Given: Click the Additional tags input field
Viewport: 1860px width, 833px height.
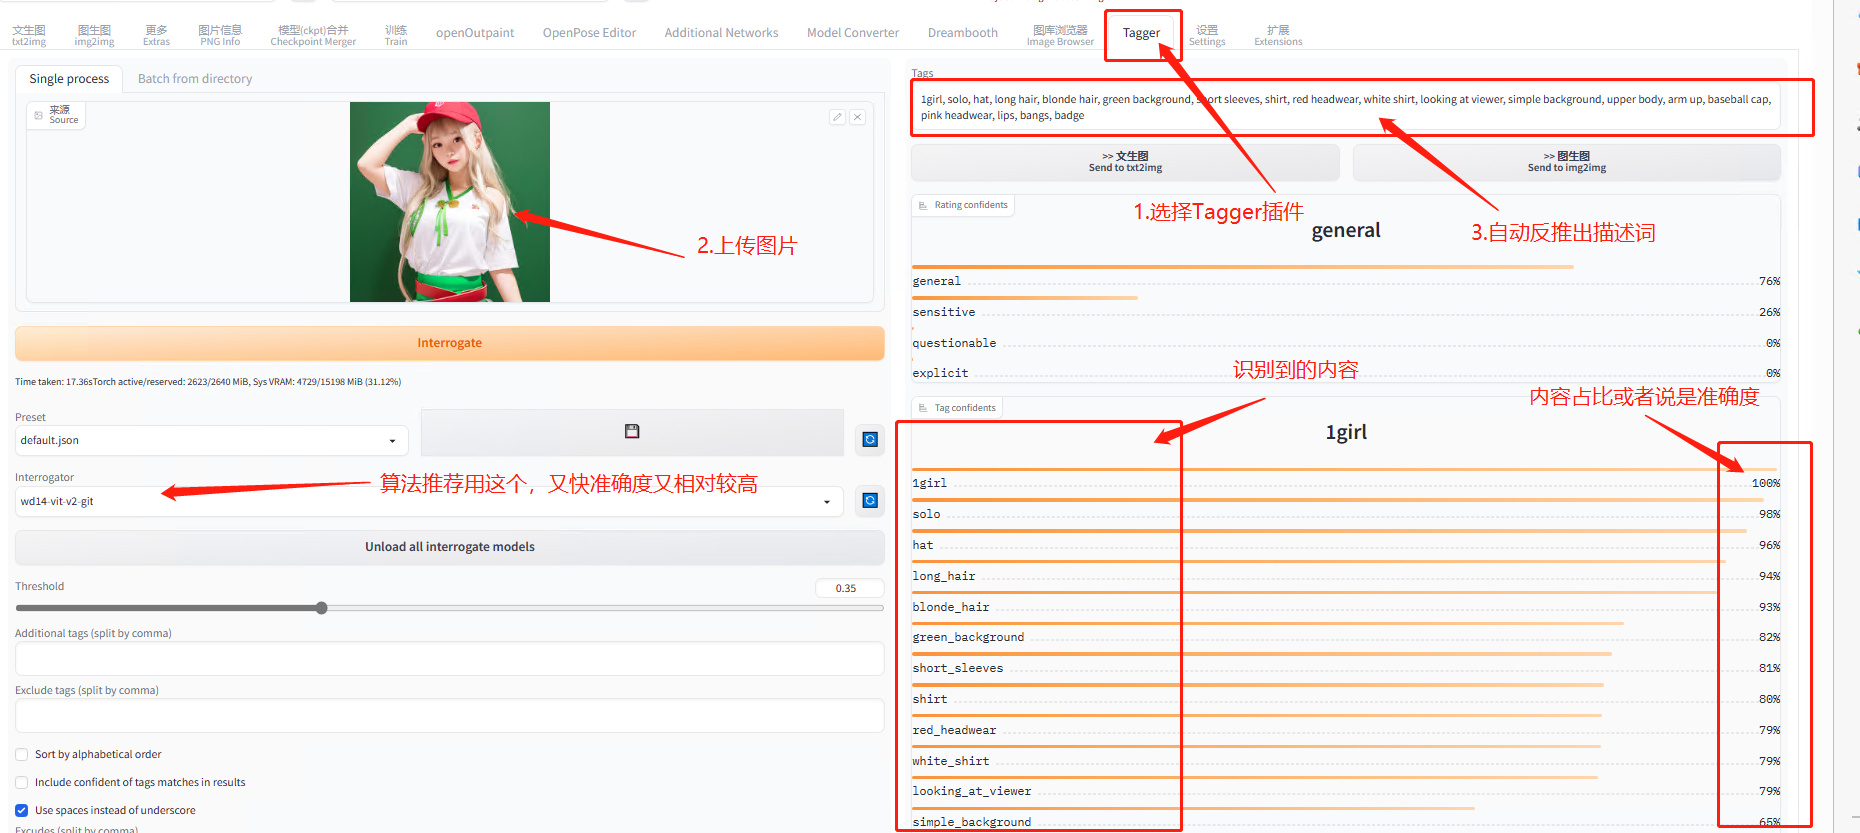Looking at the screenshot, I should click(x=449, y=659).
